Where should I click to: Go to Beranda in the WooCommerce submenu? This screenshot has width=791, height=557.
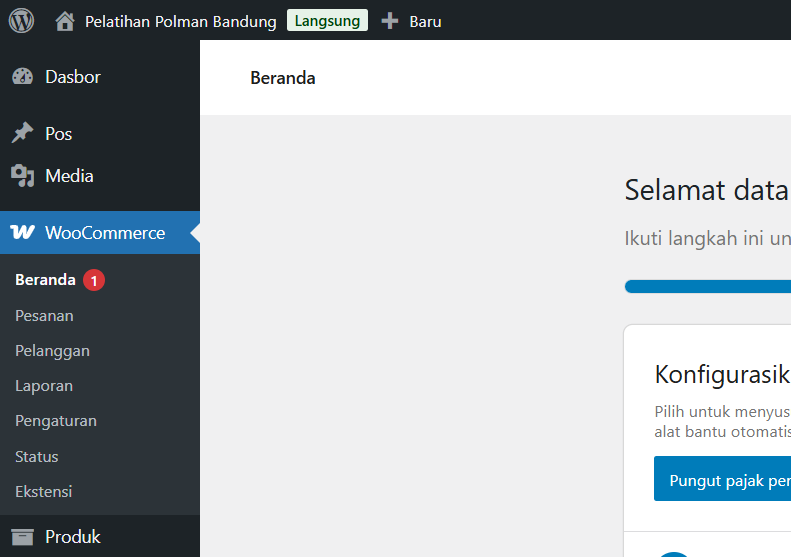click(45, 280)
